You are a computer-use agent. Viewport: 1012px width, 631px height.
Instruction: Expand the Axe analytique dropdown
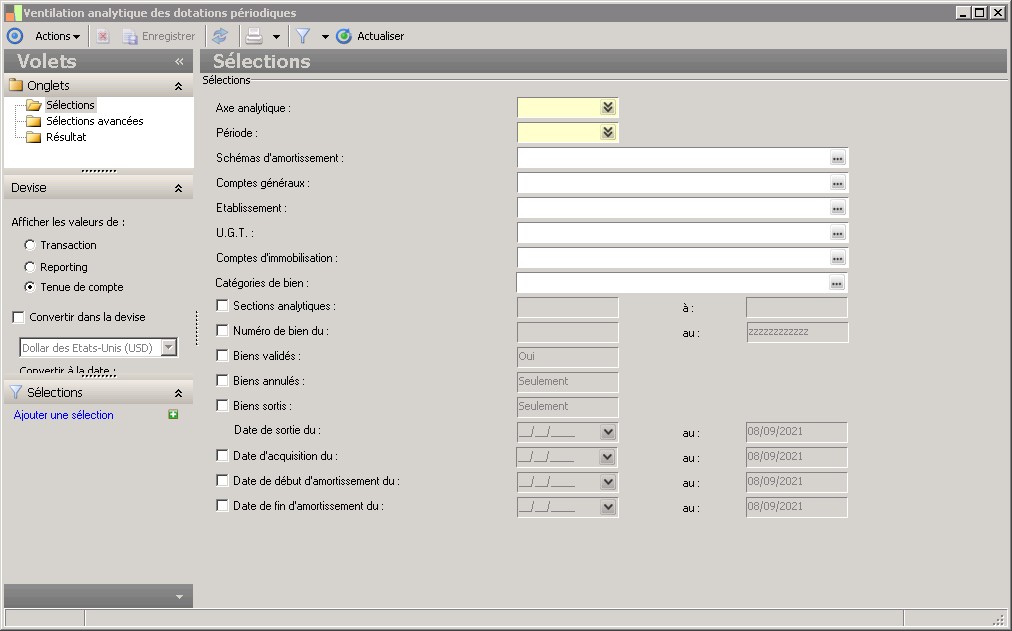pos(607,108)
